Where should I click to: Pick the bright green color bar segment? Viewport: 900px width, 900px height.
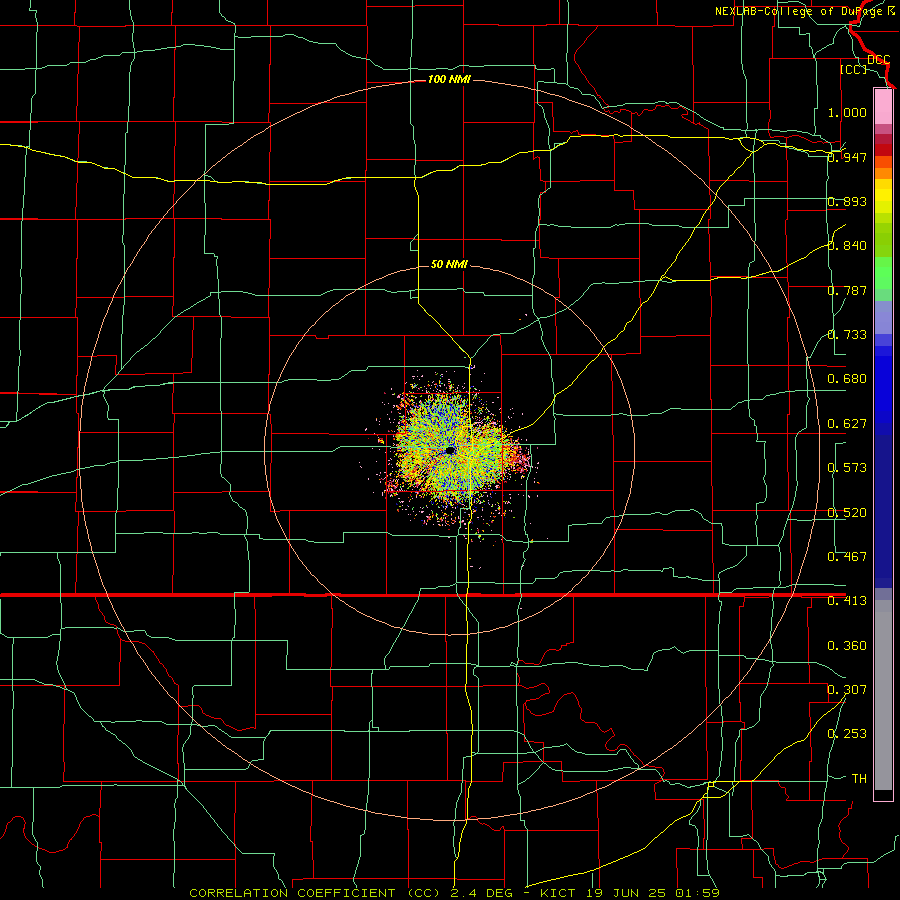[x=883, y=273]
